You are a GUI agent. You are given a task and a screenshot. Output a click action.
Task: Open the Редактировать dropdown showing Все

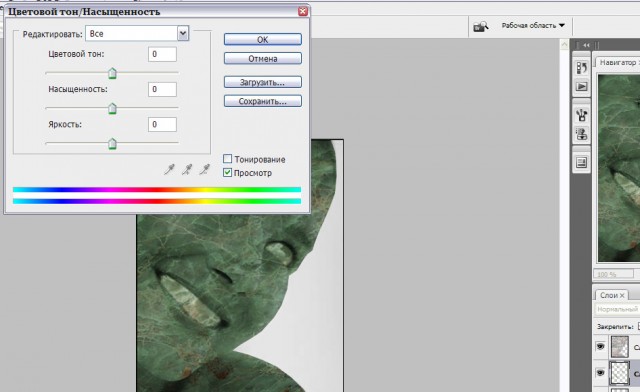[x=137, y=33]
